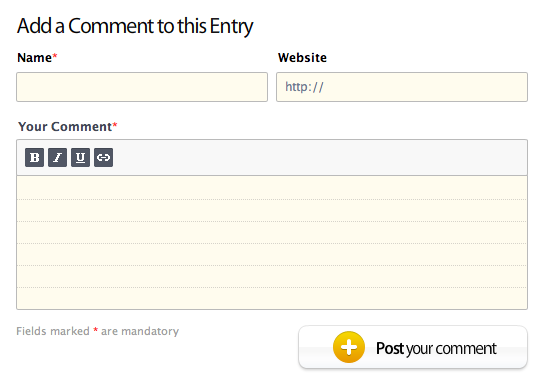
Task: Click the Fields marked are mandatory note
Action: 98,331
